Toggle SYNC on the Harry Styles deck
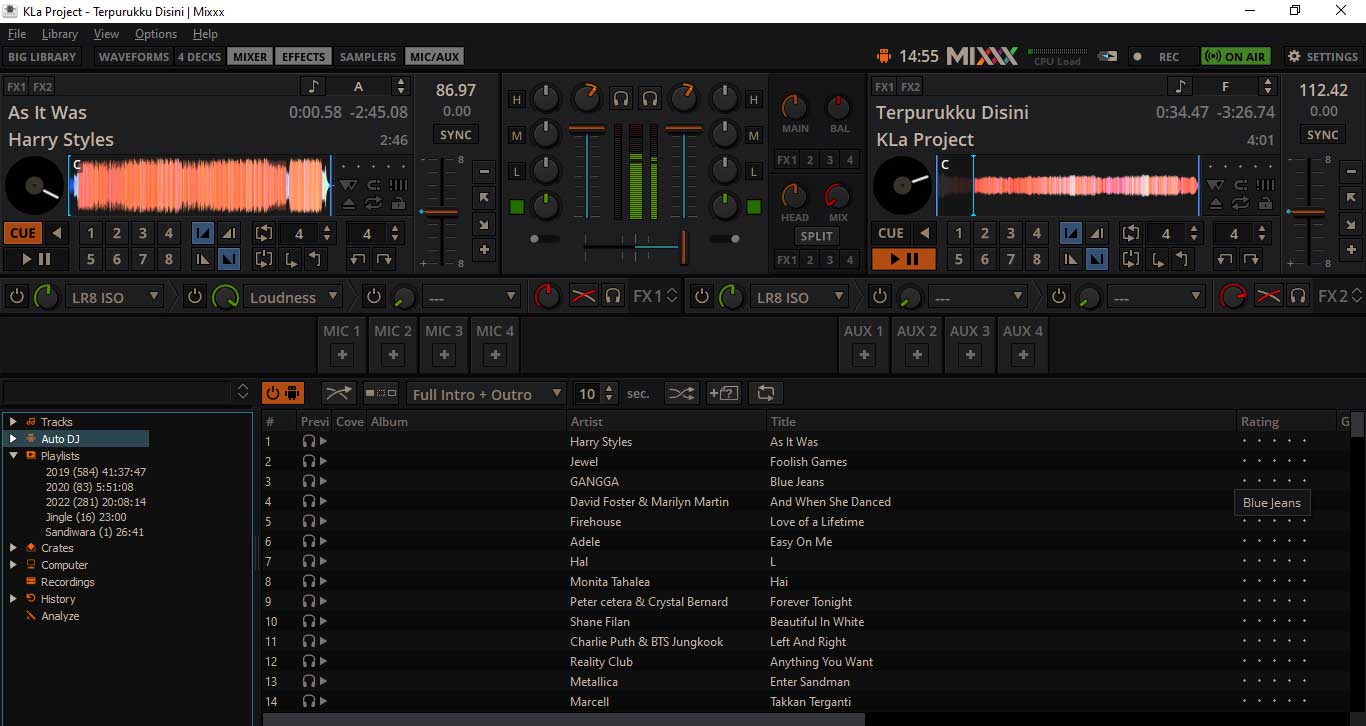The image size is (1366, 726). tap(456, 135)
